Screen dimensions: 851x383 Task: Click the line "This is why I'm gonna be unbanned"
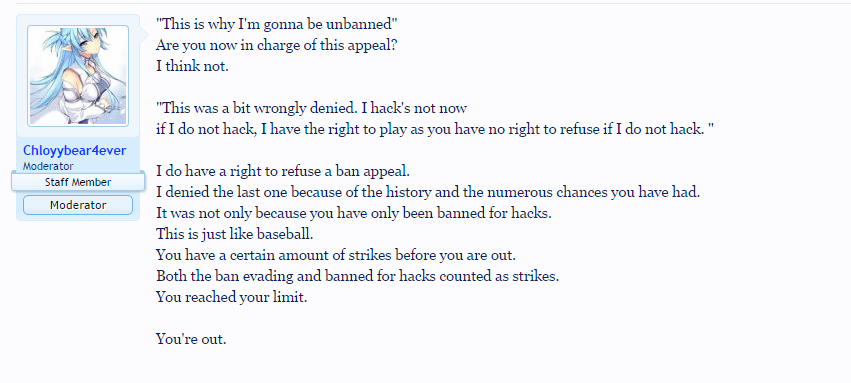277,24
